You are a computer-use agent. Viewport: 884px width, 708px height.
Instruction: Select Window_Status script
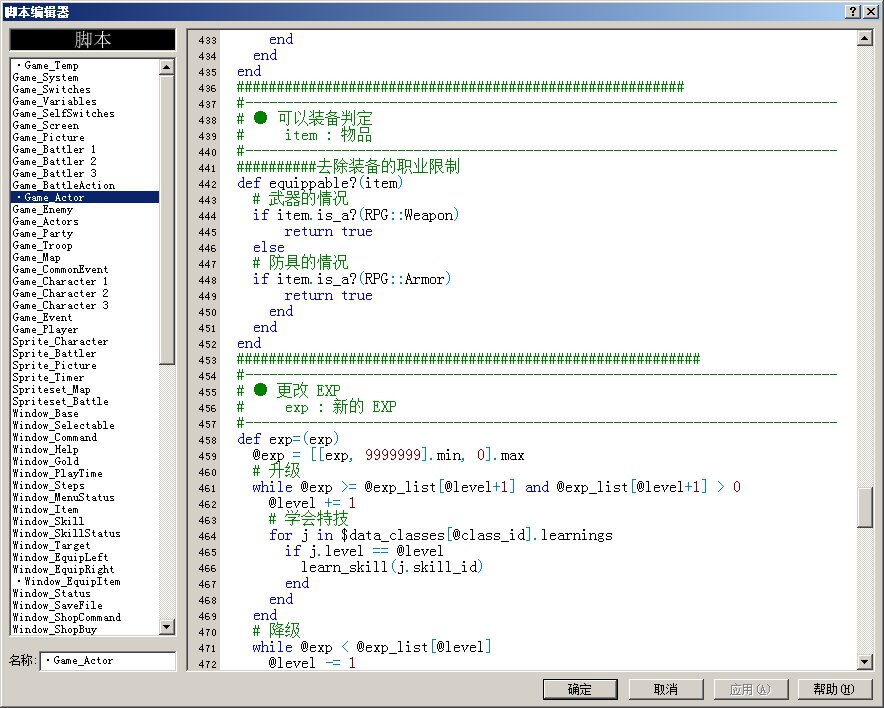pyautogui.click(x=85, y=593)
